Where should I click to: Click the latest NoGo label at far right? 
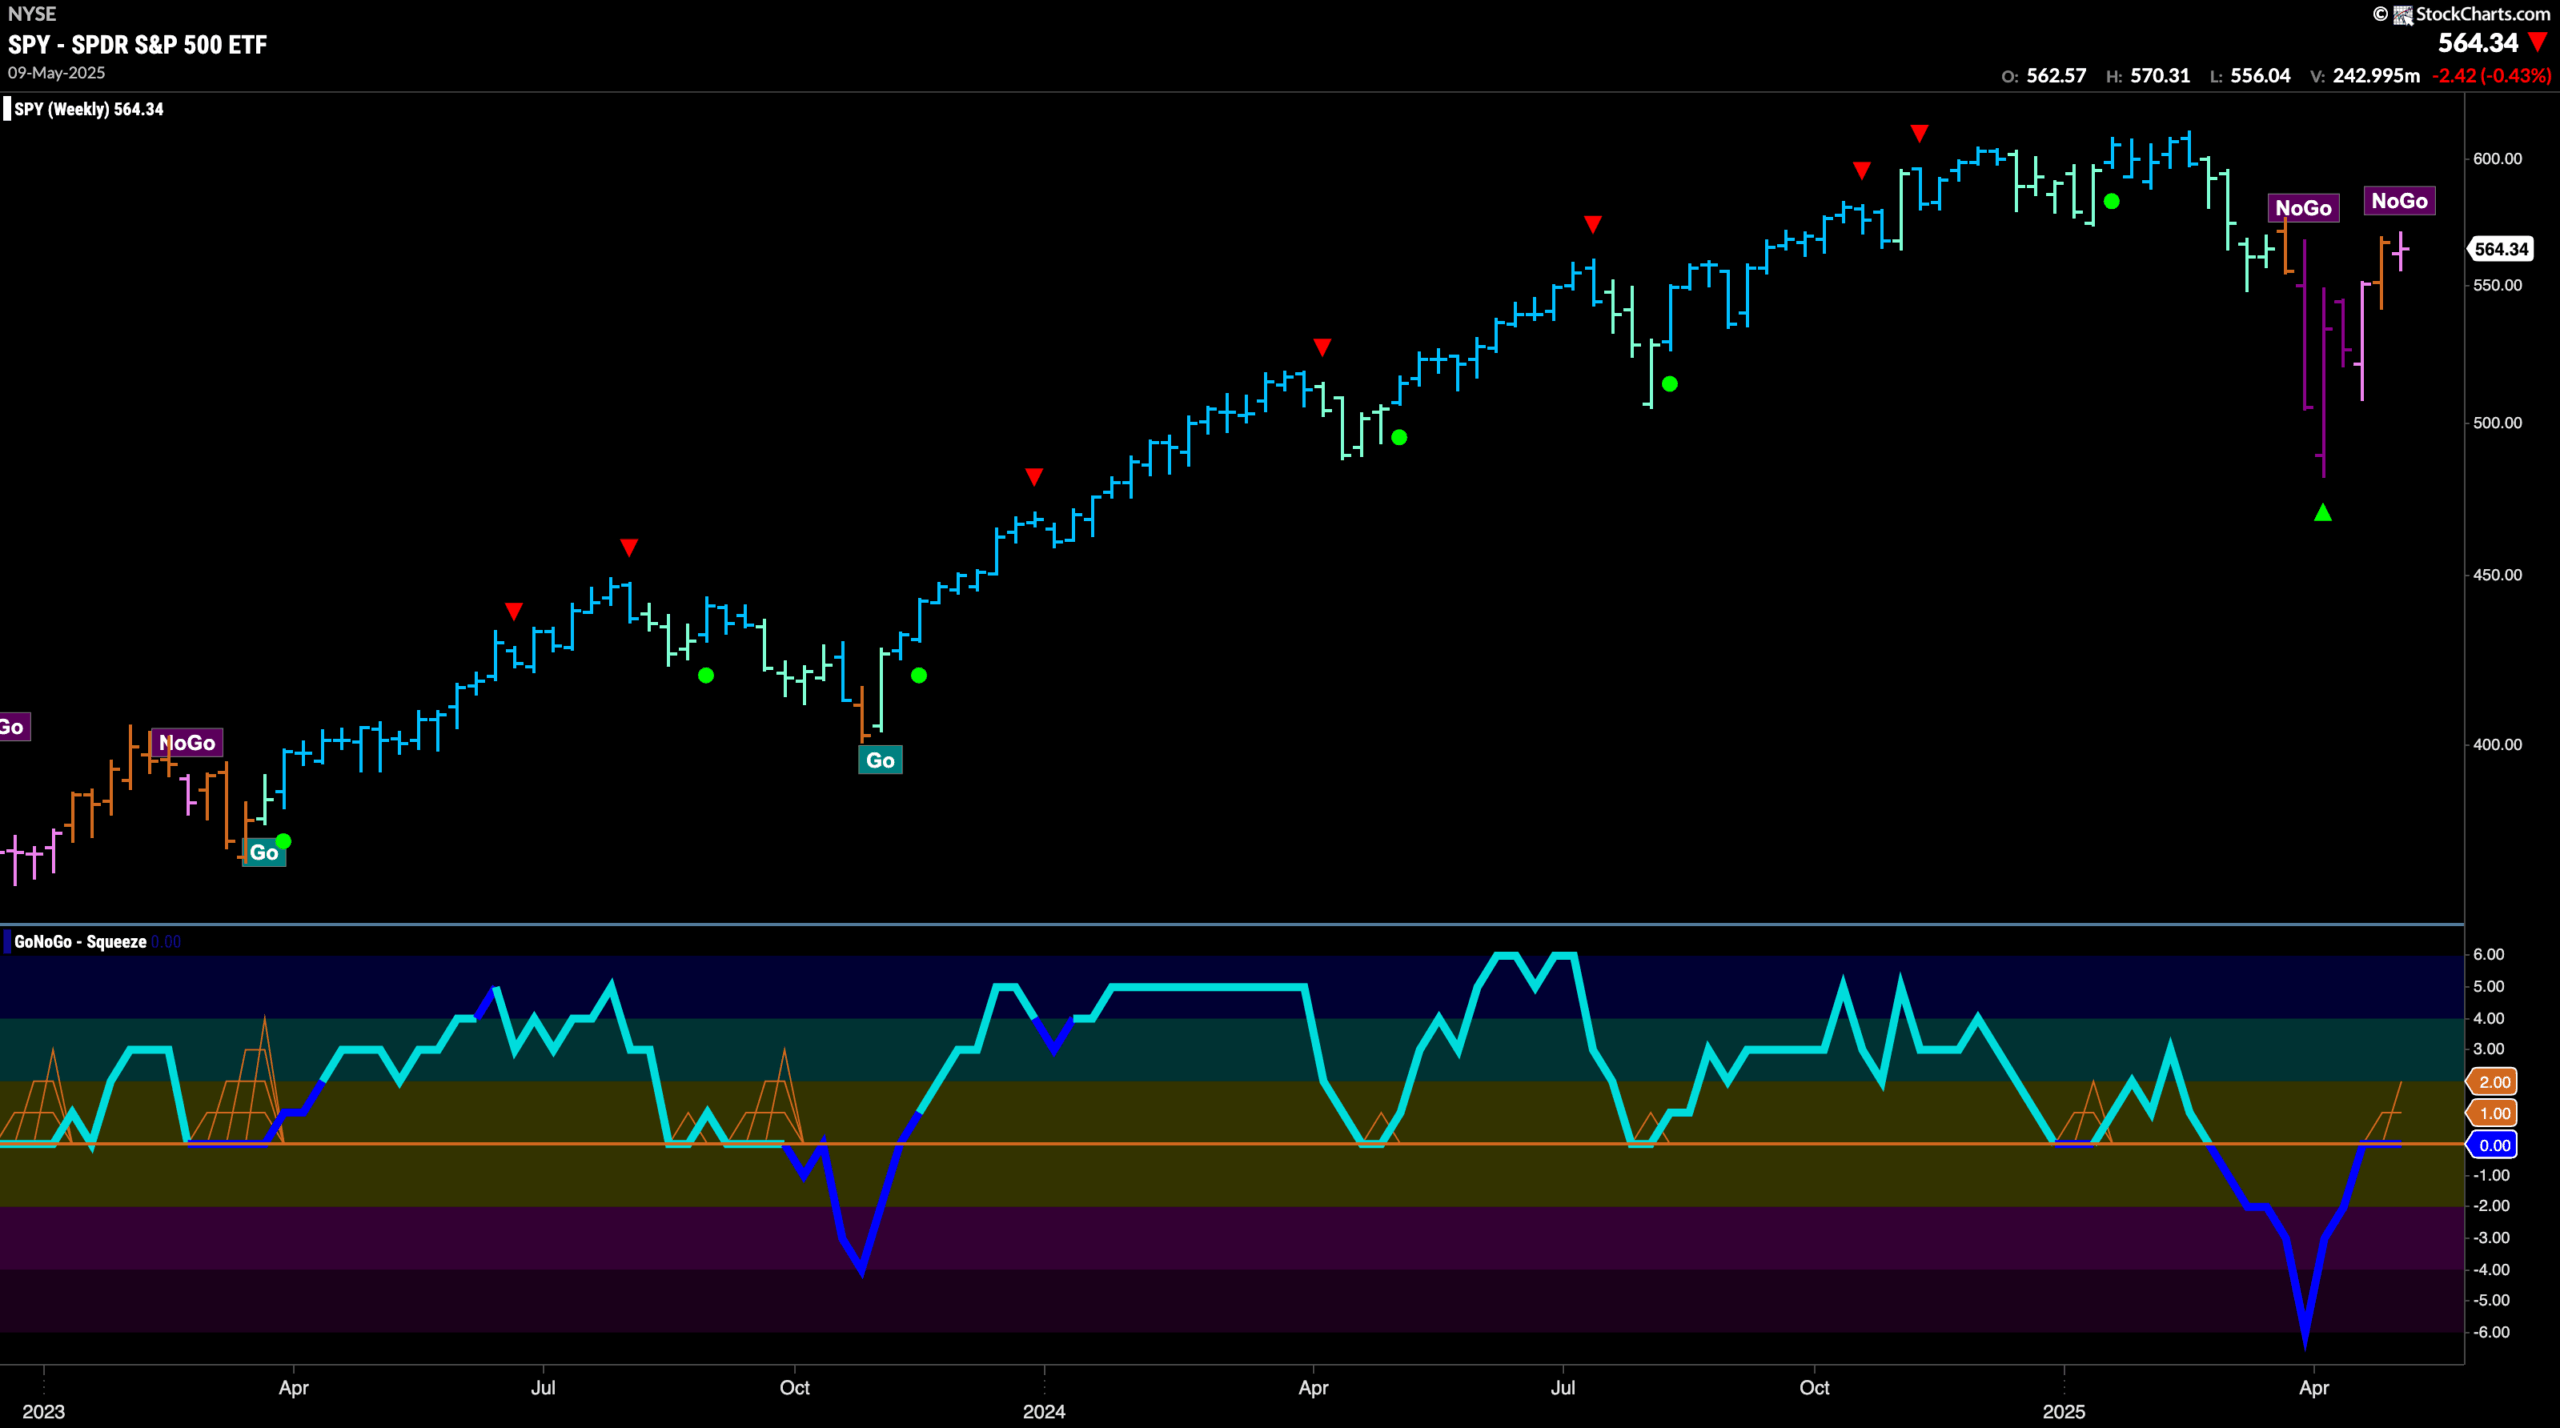click(x=2399, y=201)
